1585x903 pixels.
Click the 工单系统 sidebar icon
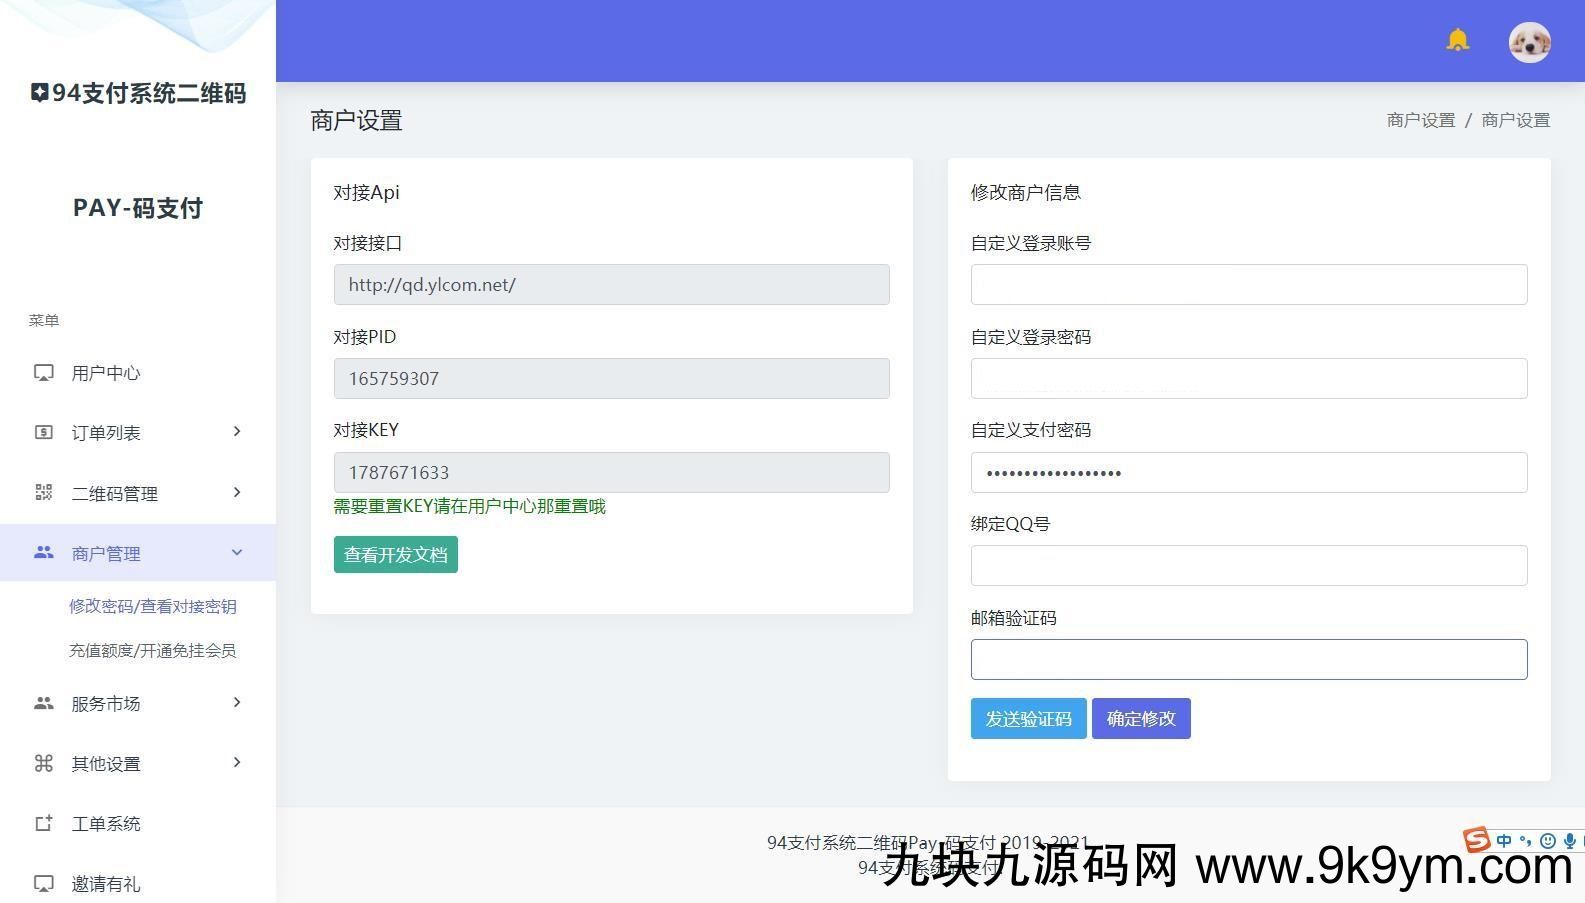pos(44,823)
